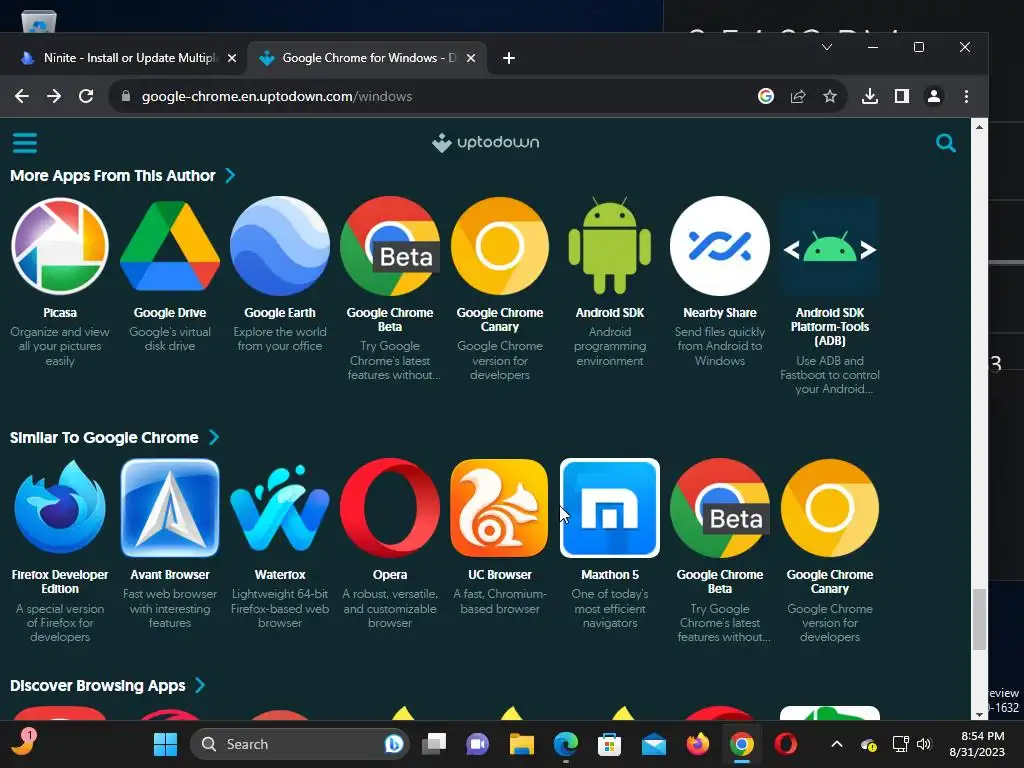The height and width of the screenshot is (768, 1024).
Task: Open the Uptodown hamburger menu
Action: point(25,143)
